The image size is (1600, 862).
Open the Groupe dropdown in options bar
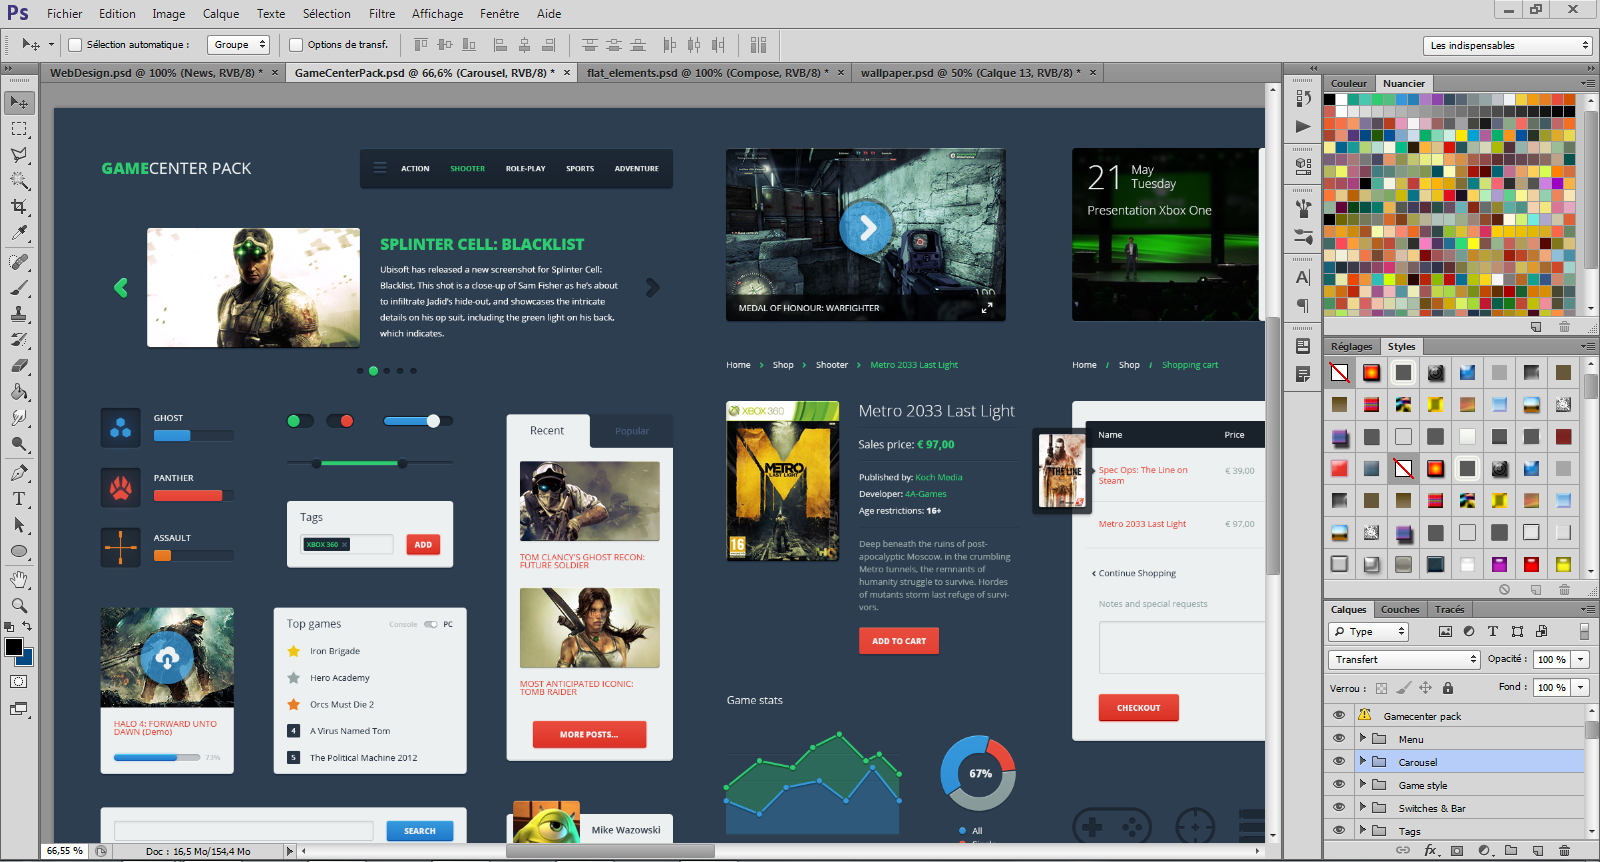click(x=239, y=45)
